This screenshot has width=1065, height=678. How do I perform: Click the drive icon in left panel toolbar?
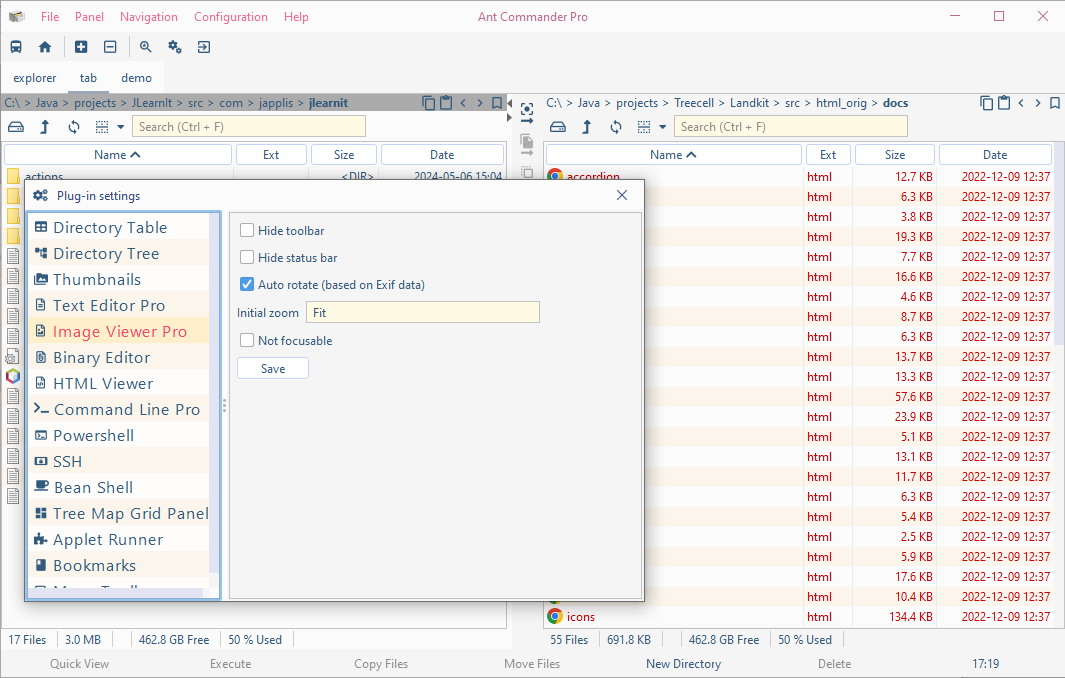pyautogui.click(x=16, y=127)
